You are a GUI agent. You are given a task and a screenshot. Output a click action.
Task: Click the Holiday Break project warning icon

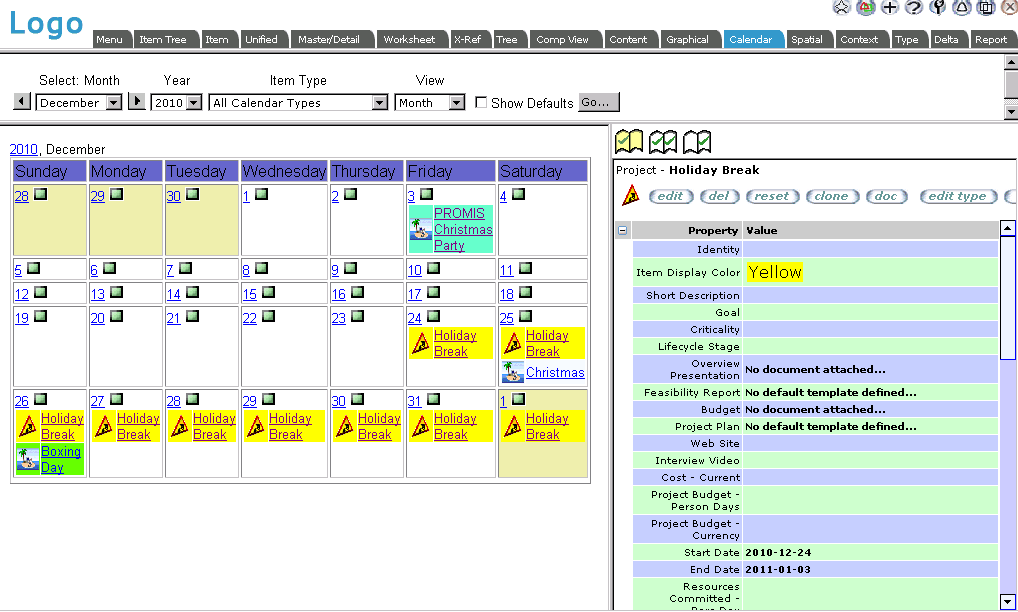pos(631,196)
